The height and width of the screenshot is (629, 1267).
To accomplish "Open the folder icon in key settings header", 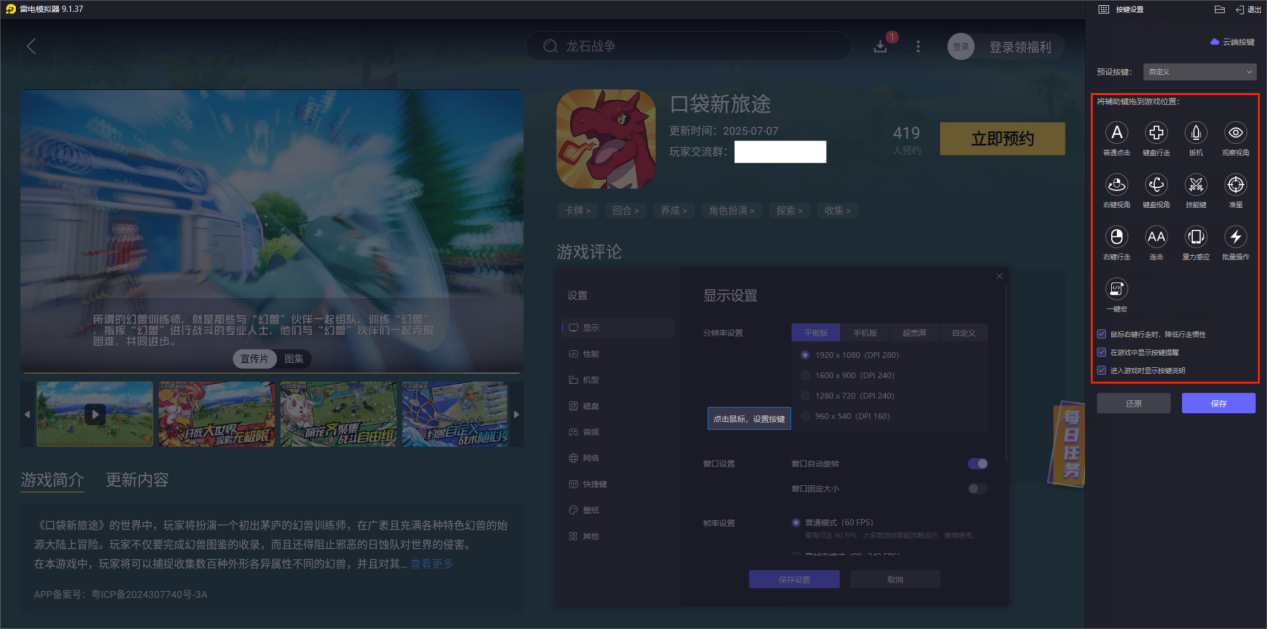I will coord(1219,9).
